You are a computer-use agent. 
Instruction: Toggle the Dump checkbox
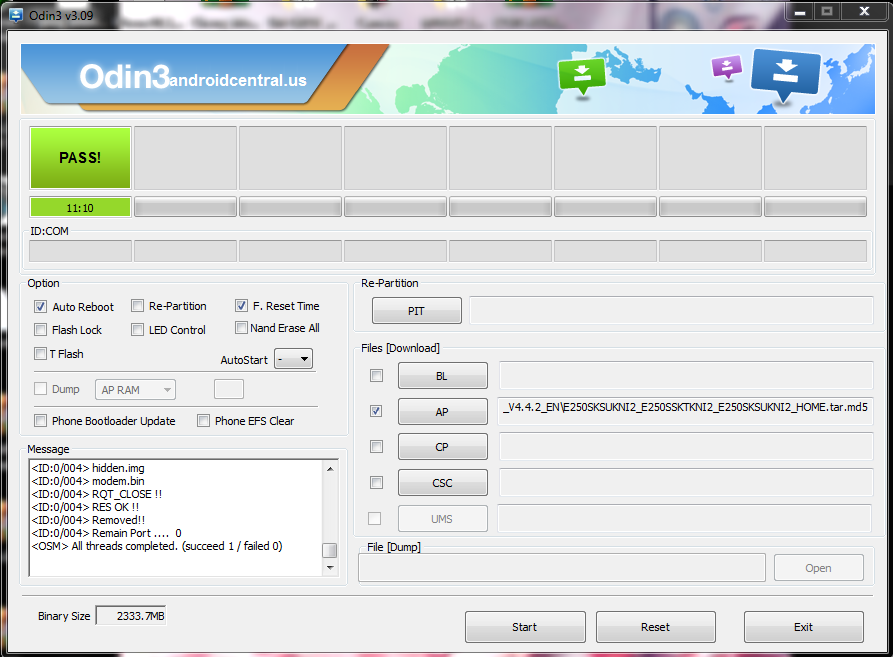[x=40, y=388]
